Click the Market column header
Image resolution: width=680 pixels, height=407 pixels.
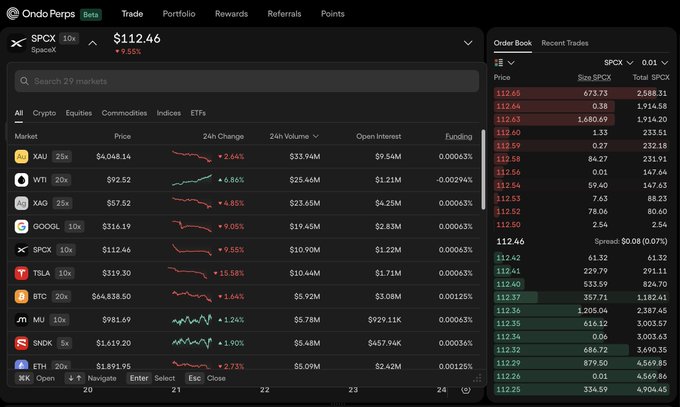(x=26, y=136)
